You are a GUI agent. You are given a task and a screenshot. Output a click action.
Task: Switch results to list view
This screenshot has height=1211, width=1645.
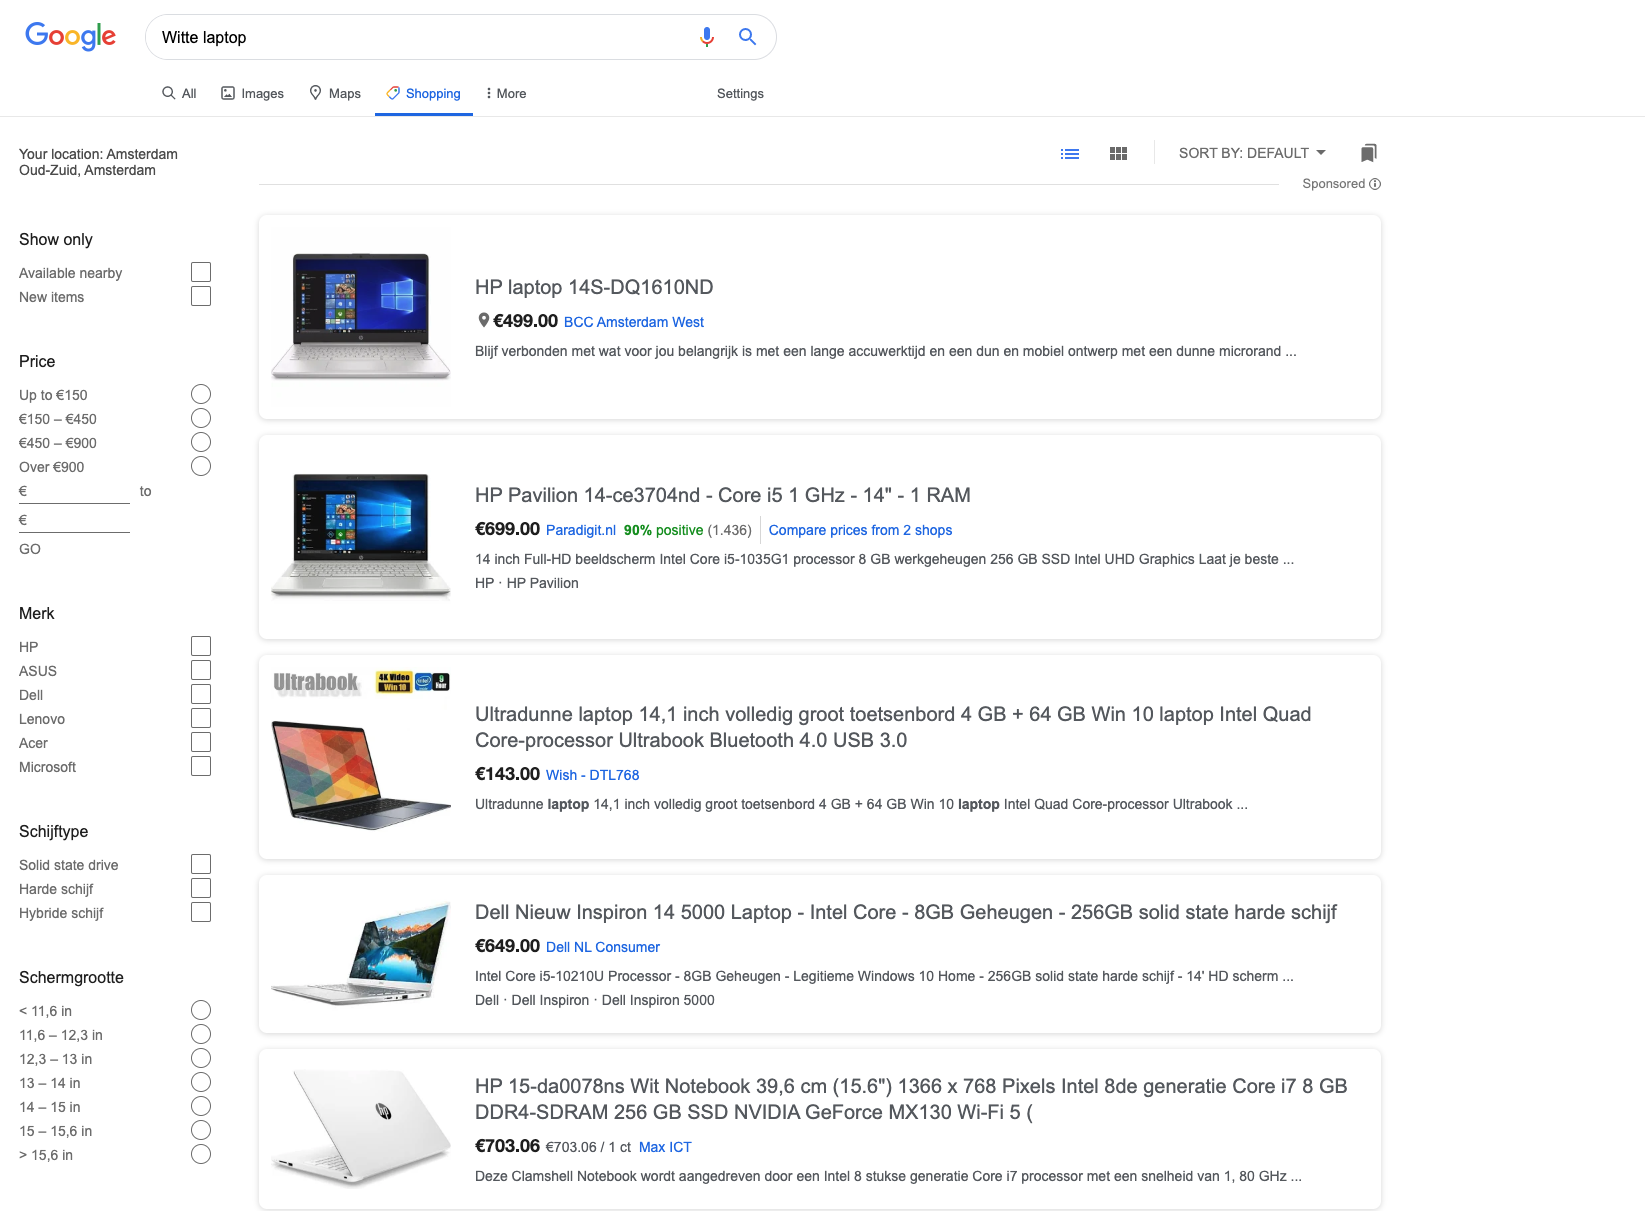pos(1070,153)
